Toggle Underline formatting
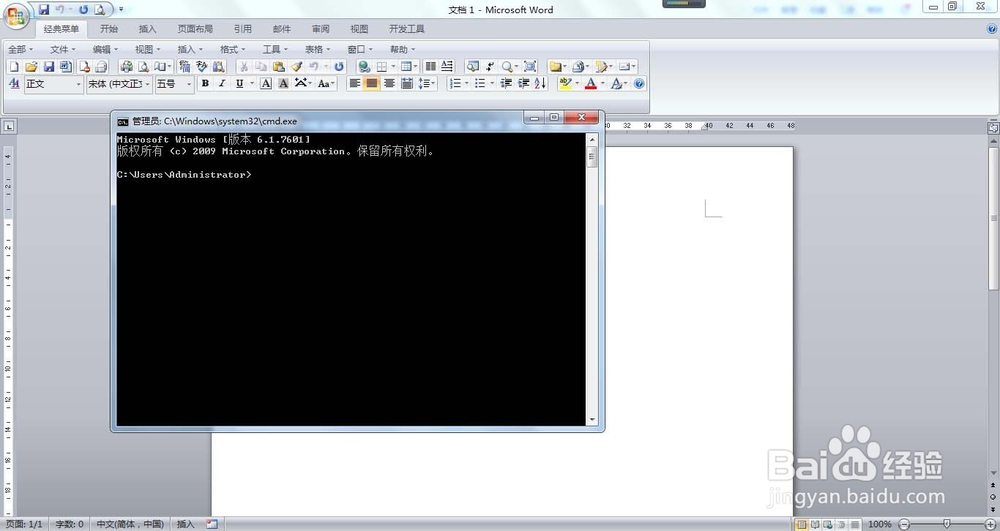The image size is (1000, 531). 239,84
